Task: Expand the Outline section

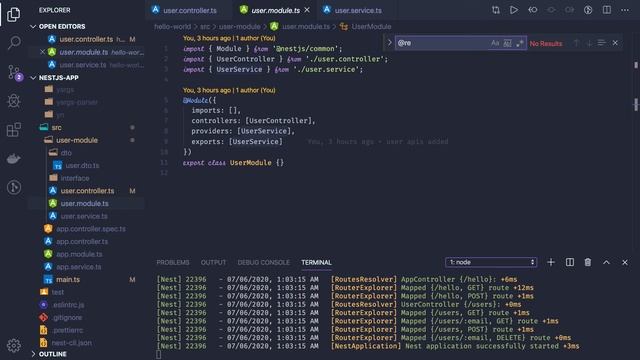Action: (x=53, y=354)
